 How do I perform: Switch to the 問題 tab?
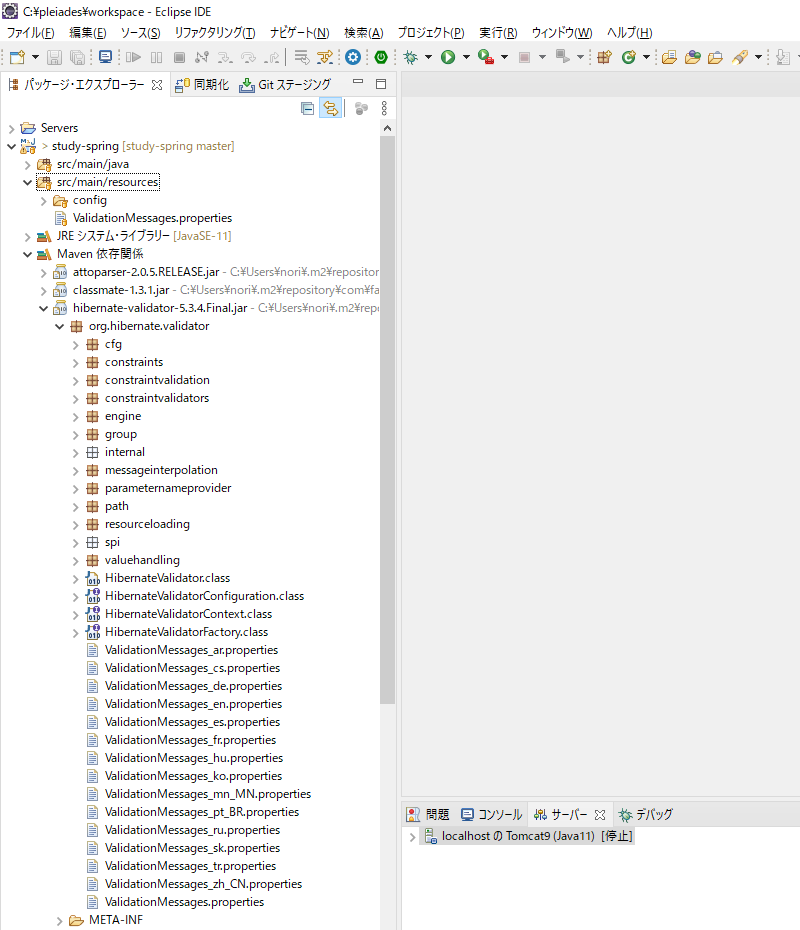coord(428,815)
